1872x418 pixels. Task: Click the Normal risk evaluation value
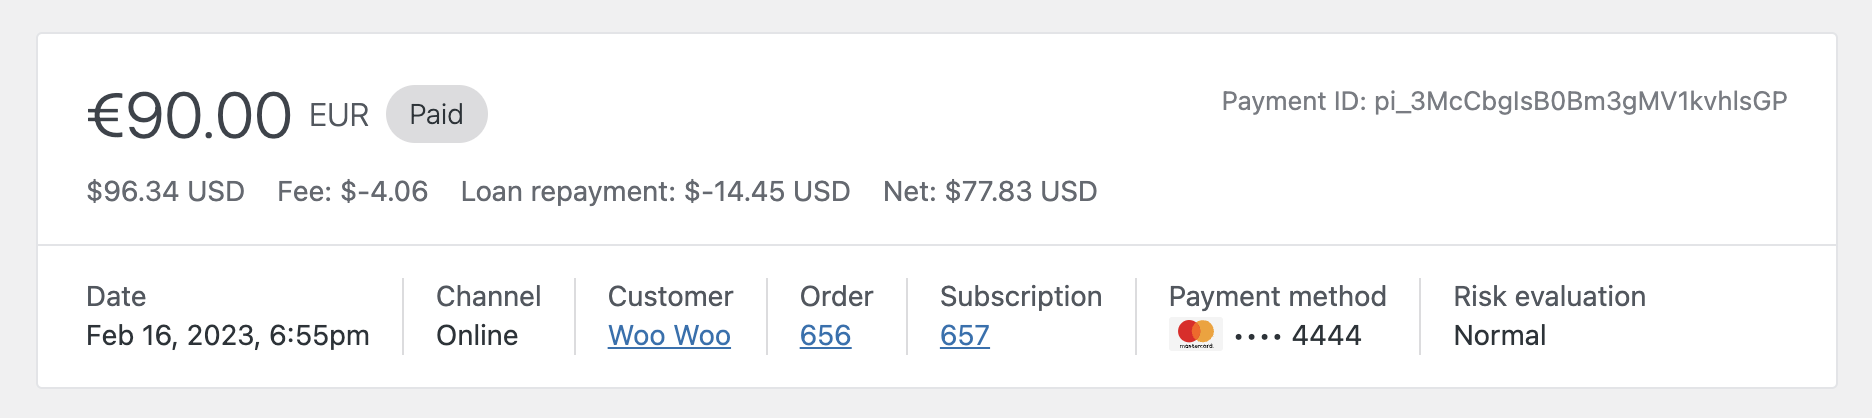point(1499,336)
